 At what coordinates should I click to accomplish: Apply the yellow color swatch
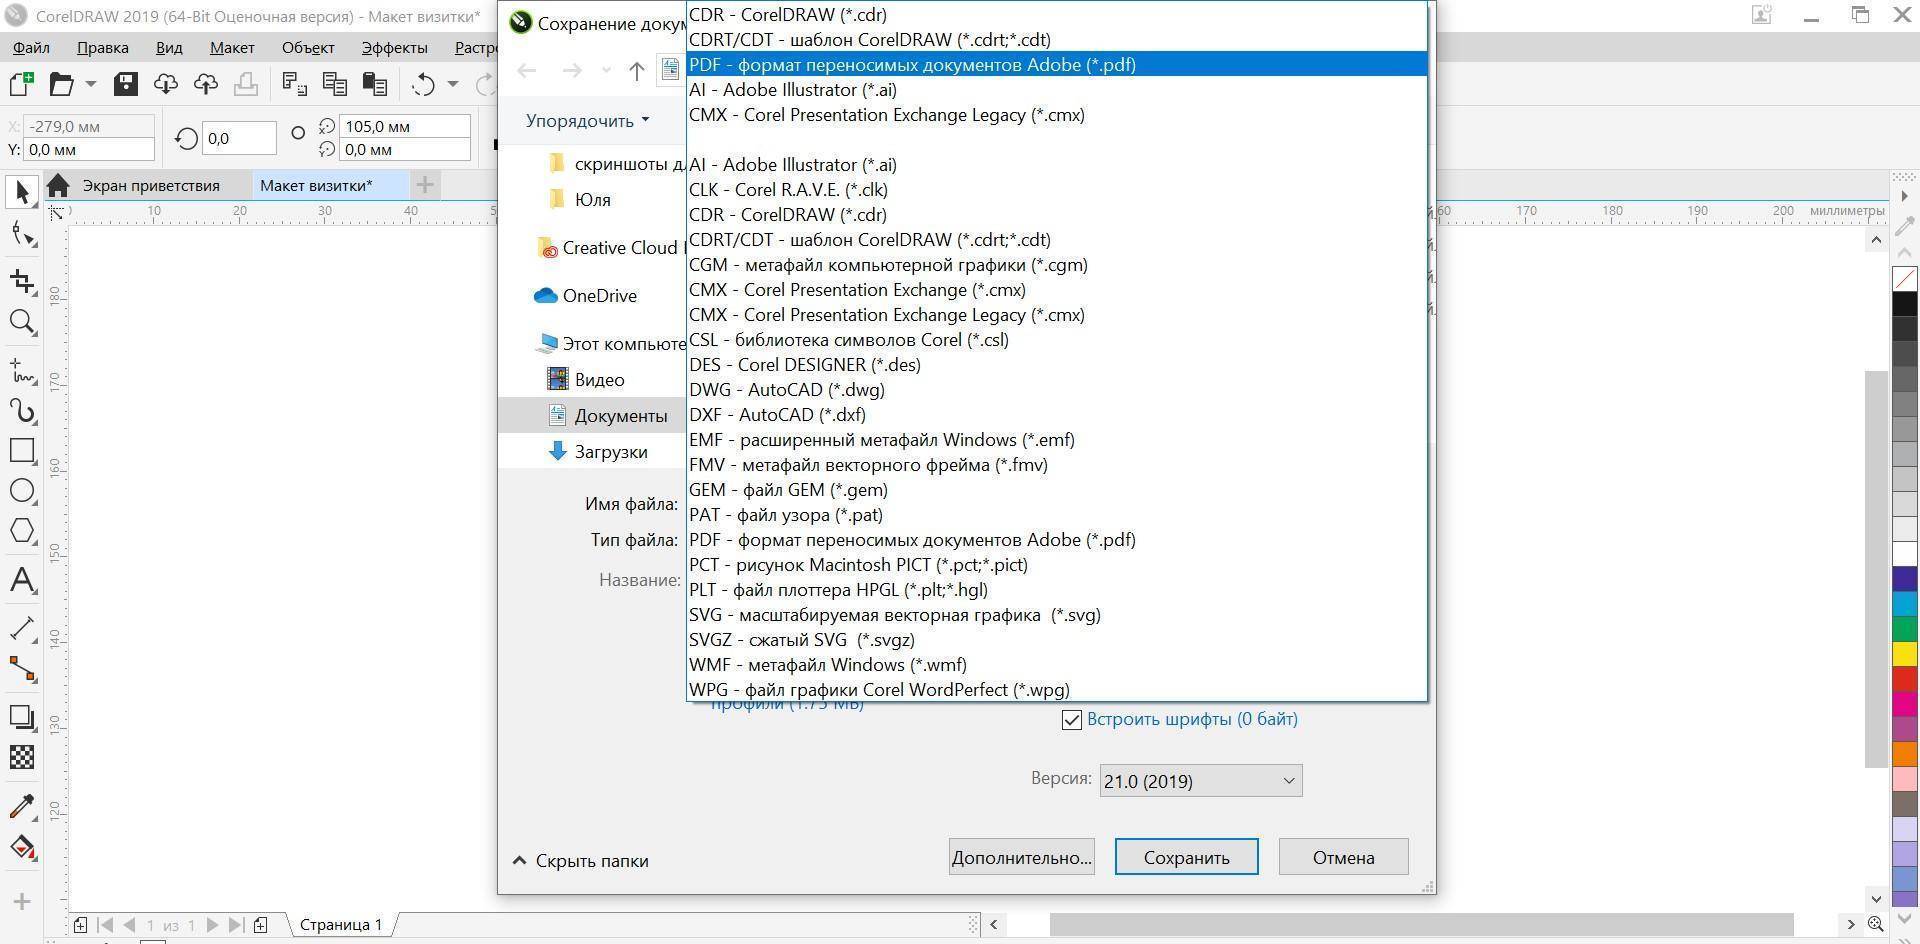click(1905, 654)
